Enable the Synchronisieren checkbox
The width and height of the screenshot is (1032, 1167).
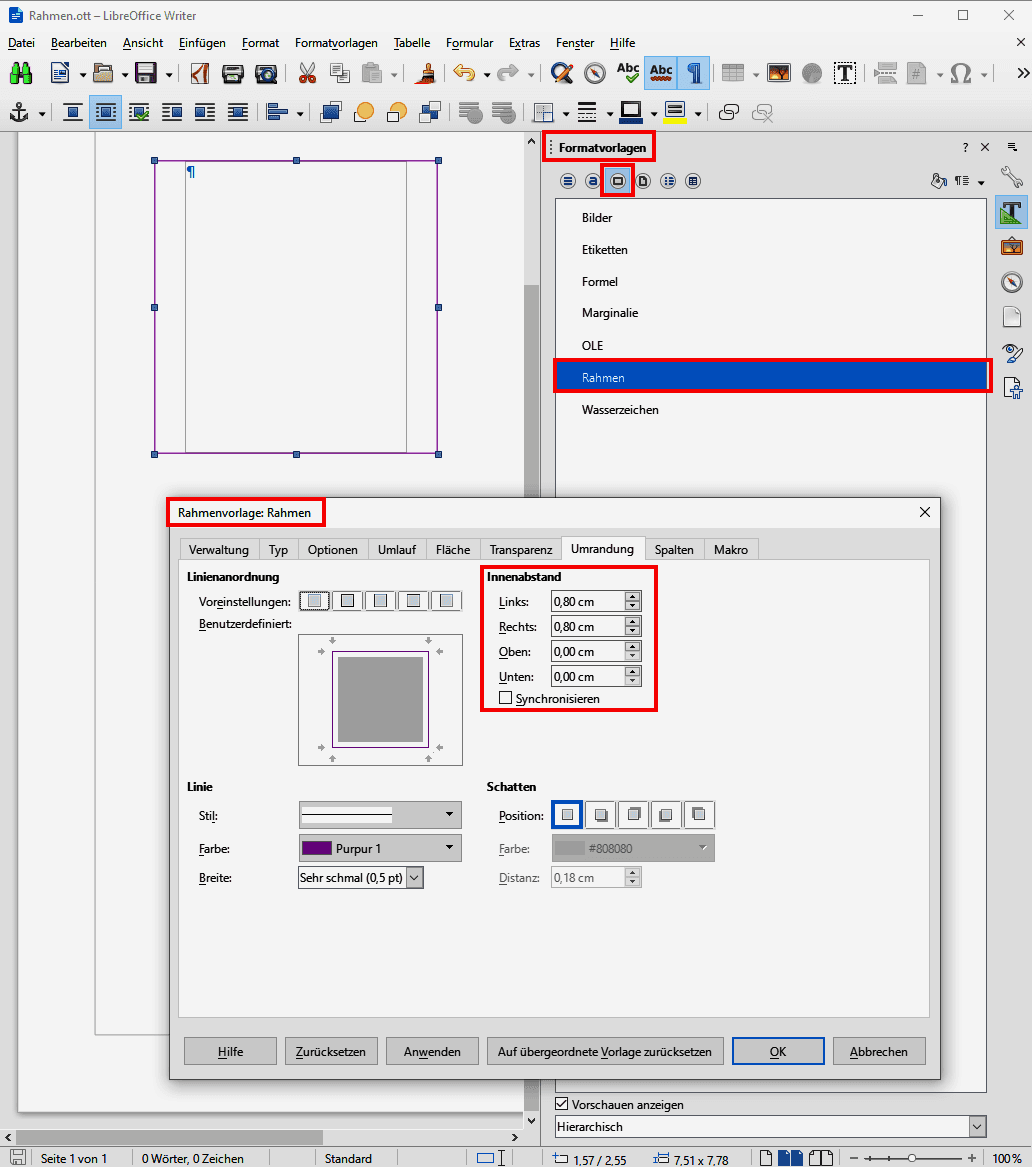click(x=506, y=698)
